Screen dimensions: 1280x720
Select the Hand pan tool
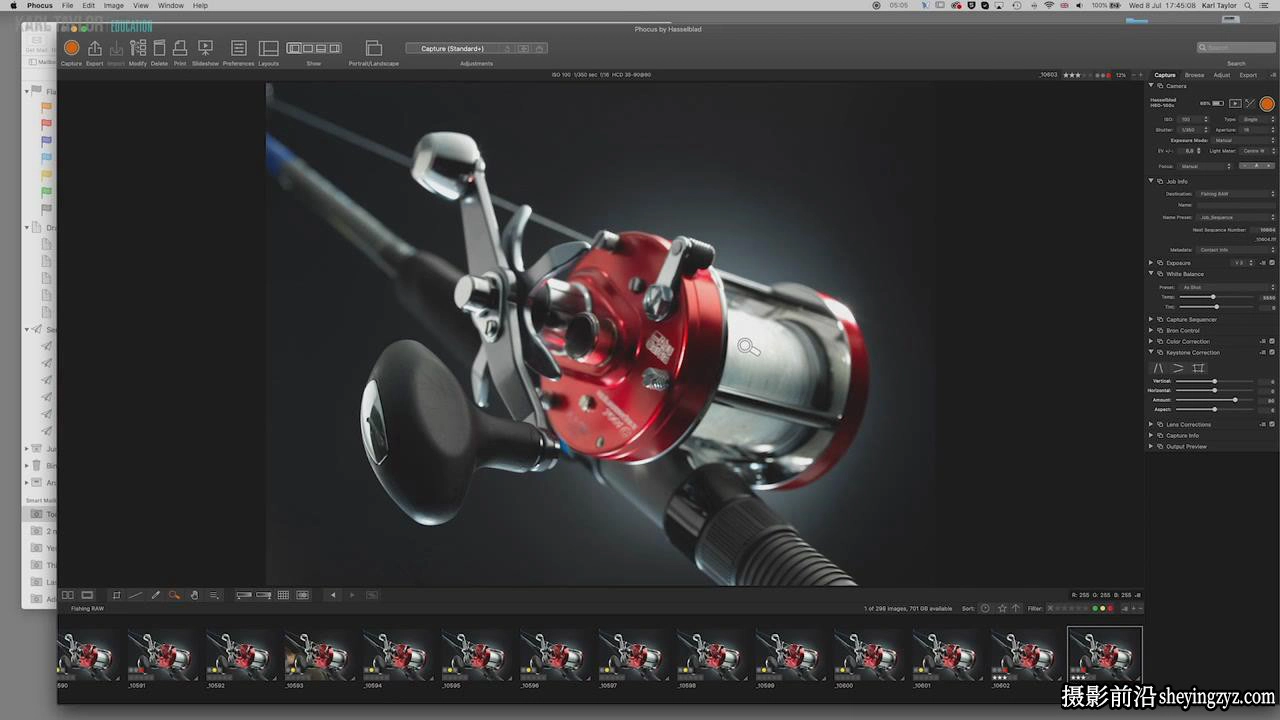(194, 595)
